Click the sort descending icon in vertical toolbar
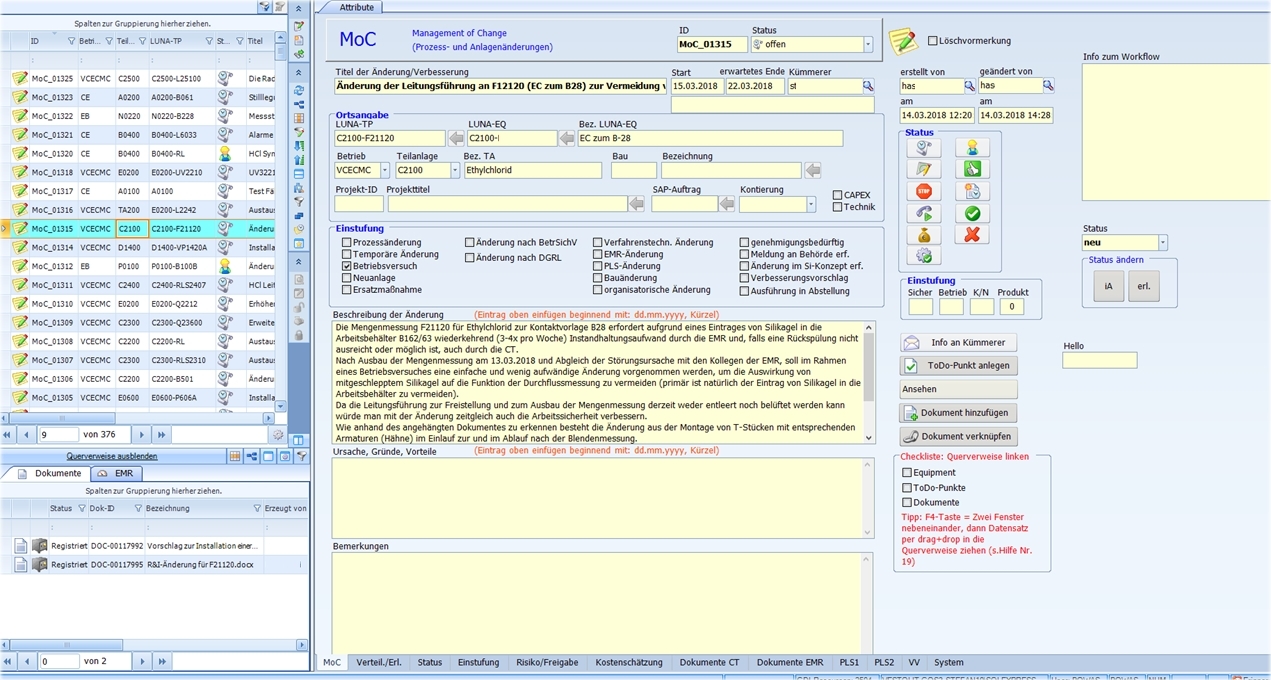This screenshot has width=1271, height=680. (298, 146)
